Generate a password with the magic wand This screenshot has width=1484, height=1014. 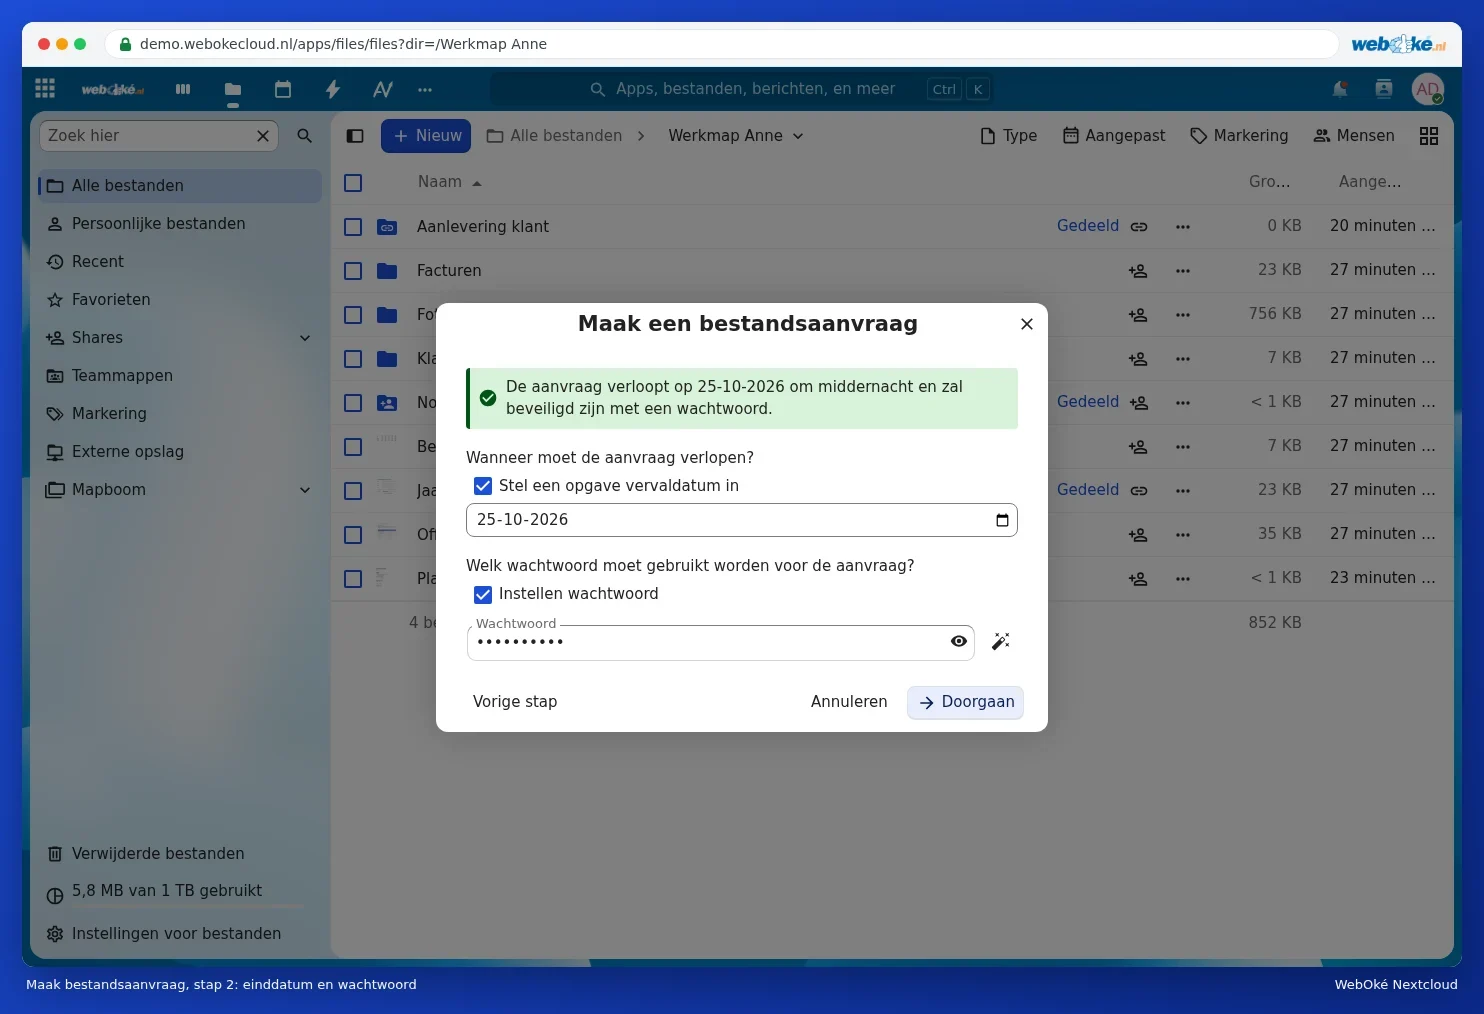(x=1001, y=641)
